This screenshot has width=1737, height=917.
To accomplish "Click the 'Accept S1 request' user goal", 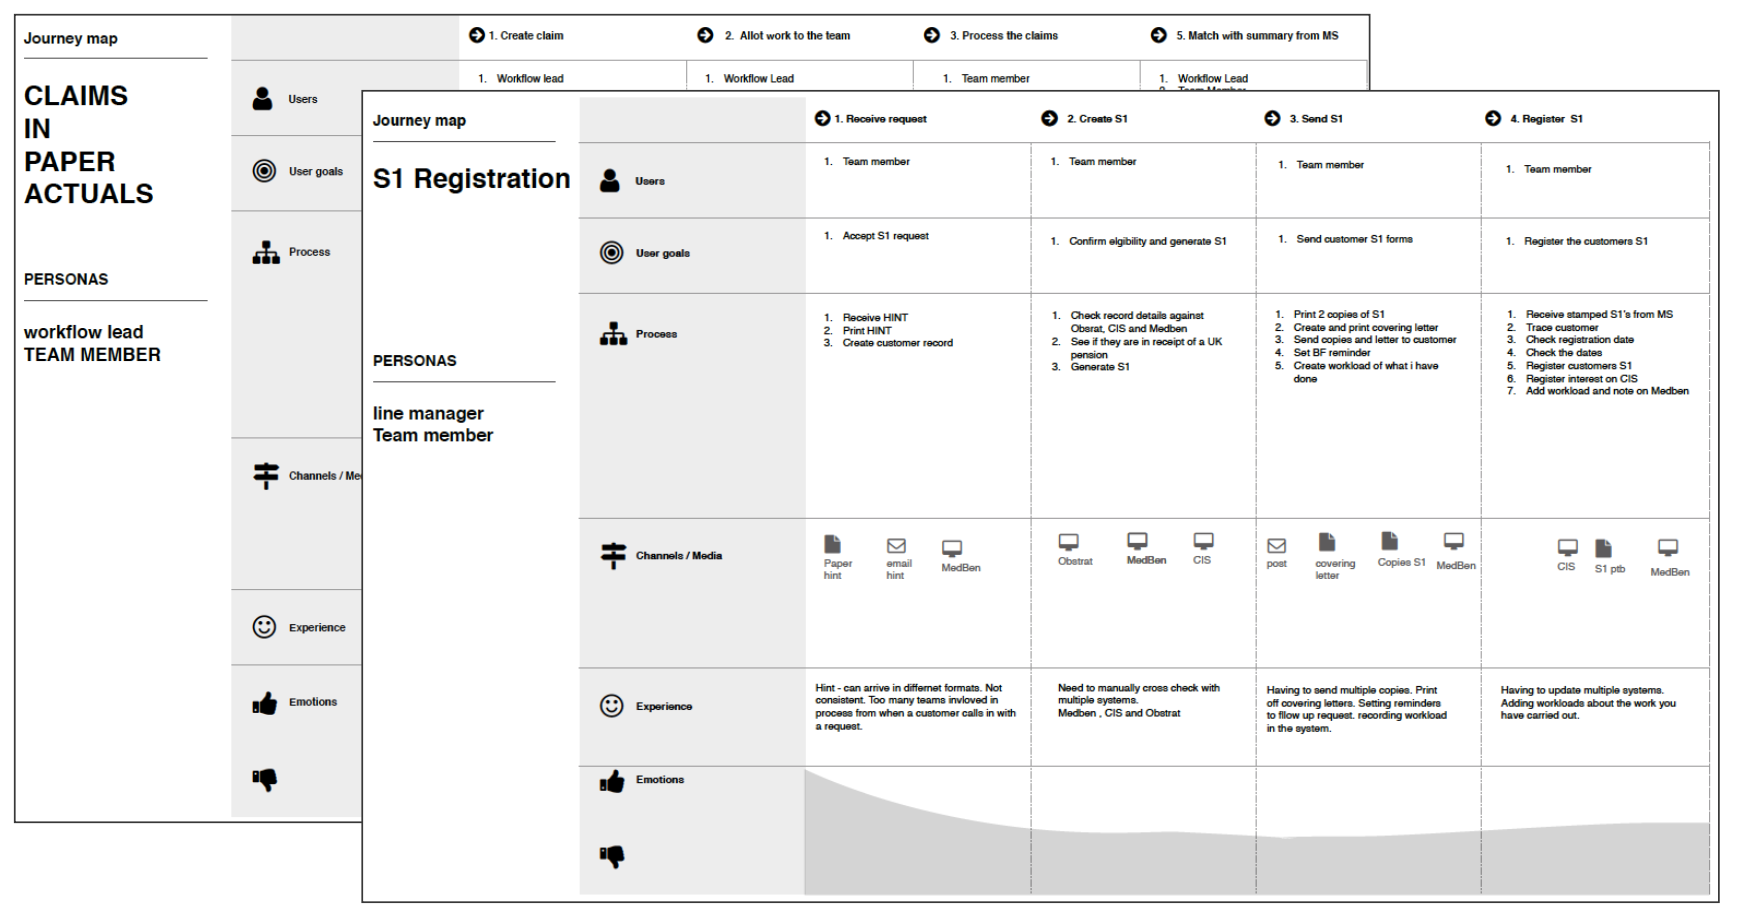I will coord(885,236).
